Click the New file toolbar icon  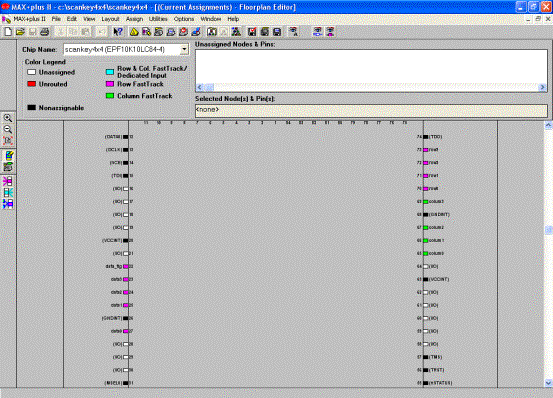tap(8, 32)
